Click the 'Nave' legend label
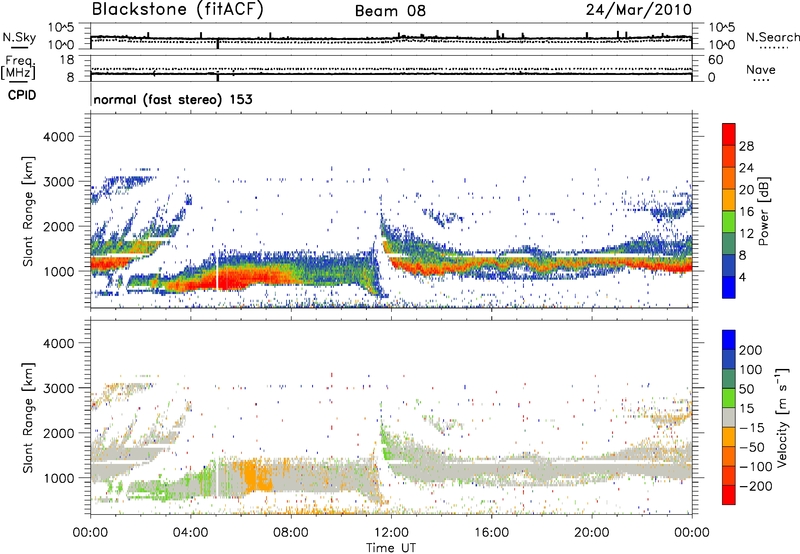The width and height of the screenshot is (800, 554). pos(761,70)
